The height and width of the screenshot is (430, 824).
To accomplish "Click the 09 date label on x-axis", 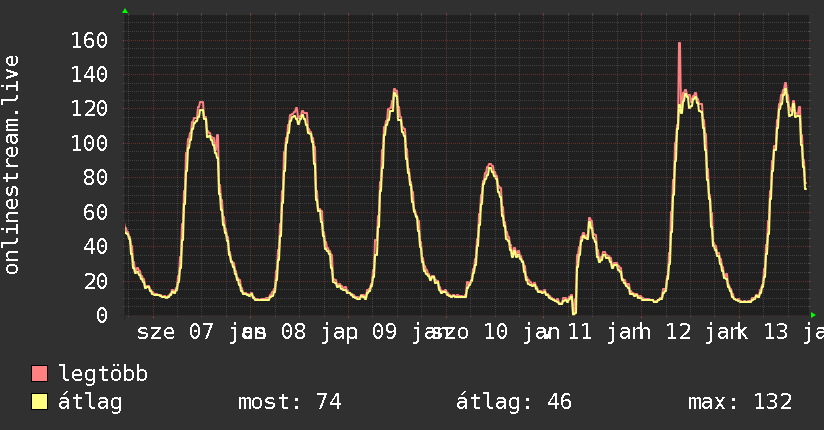I will pyautogui.click(x=385, y=332).
